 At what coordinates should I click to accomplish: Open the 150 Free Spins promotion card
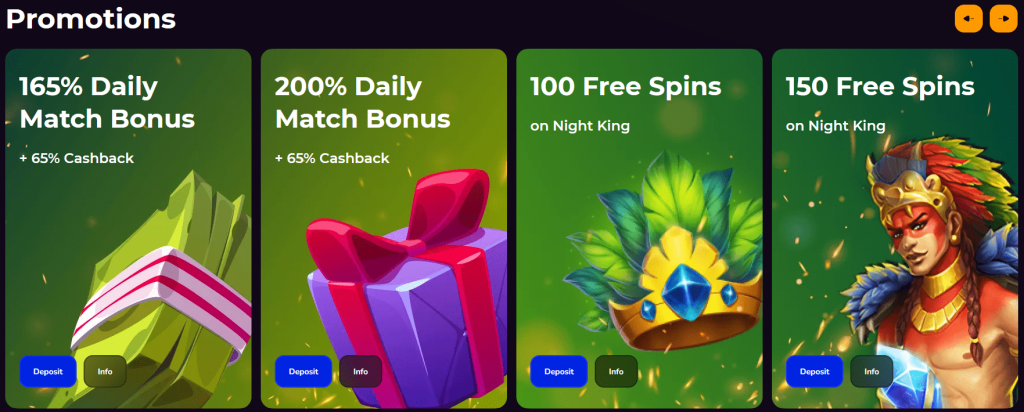(x=895, y=229)
